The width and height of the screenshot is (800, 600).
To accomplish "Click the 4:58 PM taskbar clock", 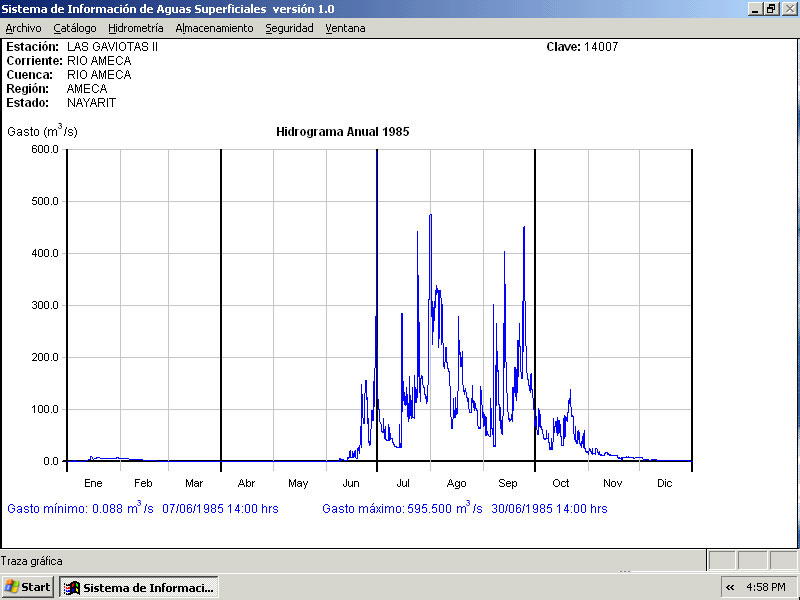I will coord(766,587).
